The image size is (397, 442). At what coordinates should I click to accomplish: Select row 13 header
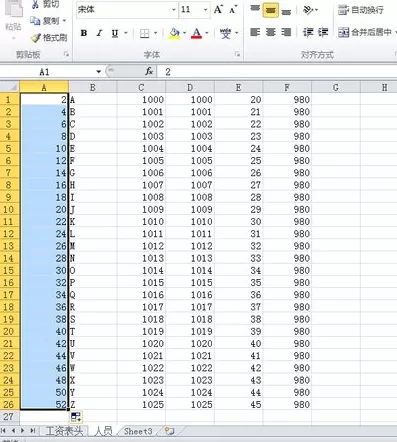point(9,246)
